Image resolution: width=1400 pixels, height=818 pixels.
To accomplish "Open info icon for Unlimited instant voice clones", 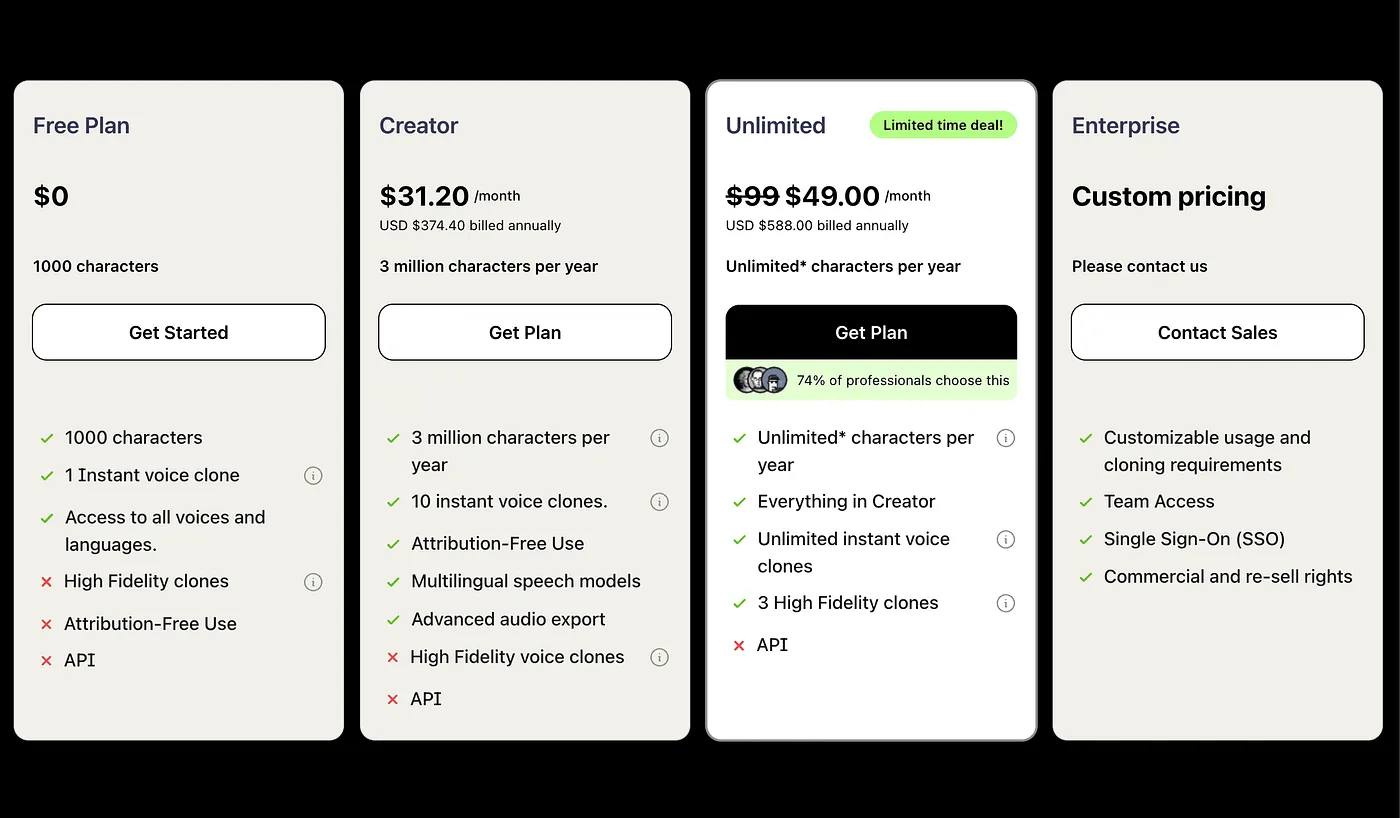I will (1006, 540).
